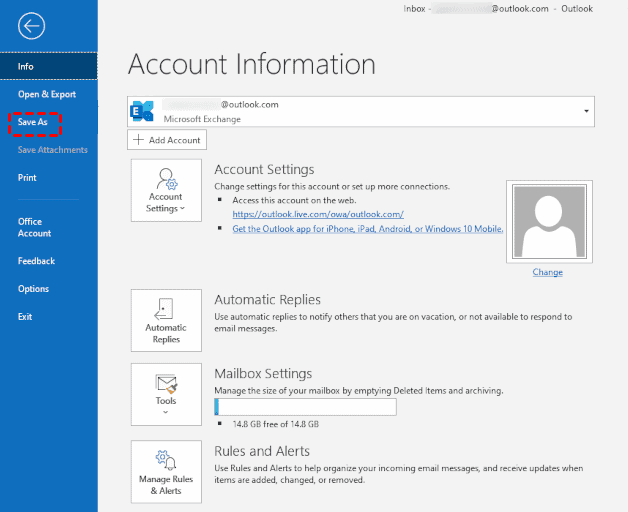Expand the account selector dropdown arrow
The height and width of the screenshot is (512, 628).
click(584, 111)
